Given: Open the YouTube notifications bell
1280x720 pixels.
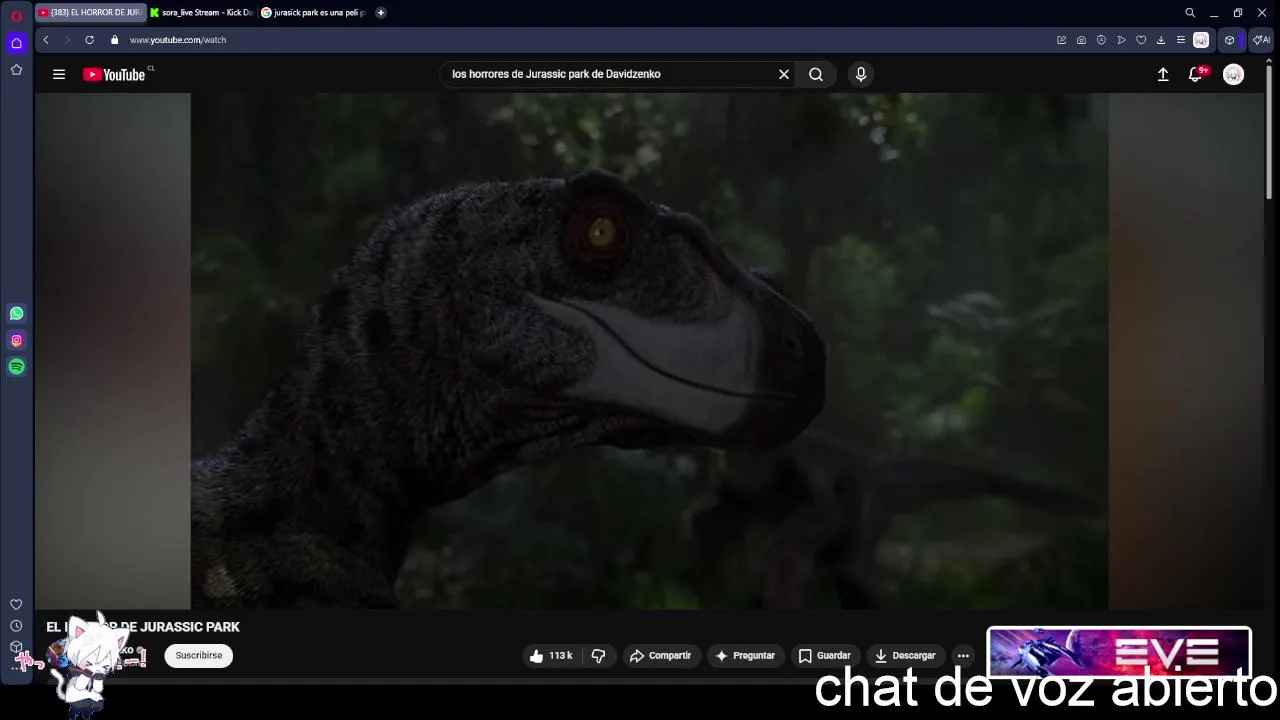Looking at the screenshot, I should click(1195, 74).
